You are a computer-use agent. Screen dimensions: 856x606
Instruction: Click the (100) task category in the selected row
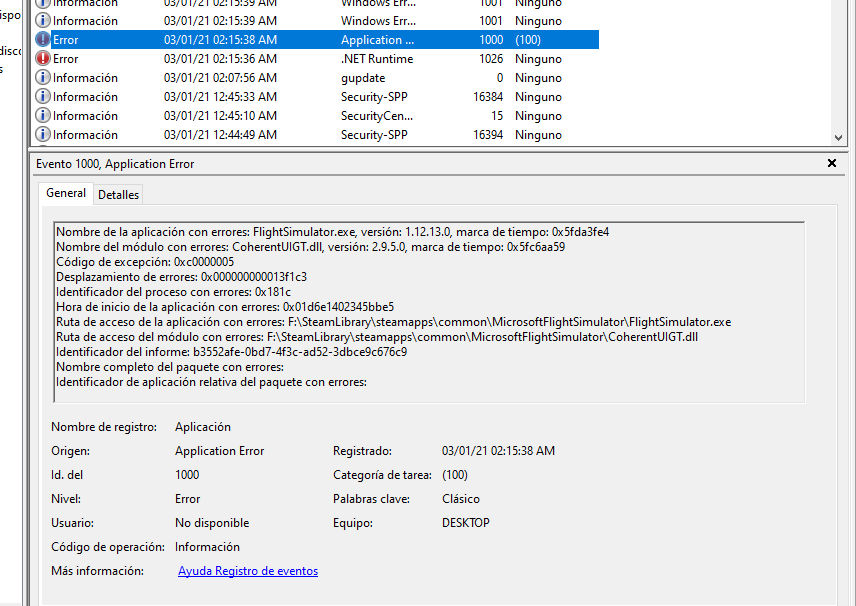(x=528, y=40)
